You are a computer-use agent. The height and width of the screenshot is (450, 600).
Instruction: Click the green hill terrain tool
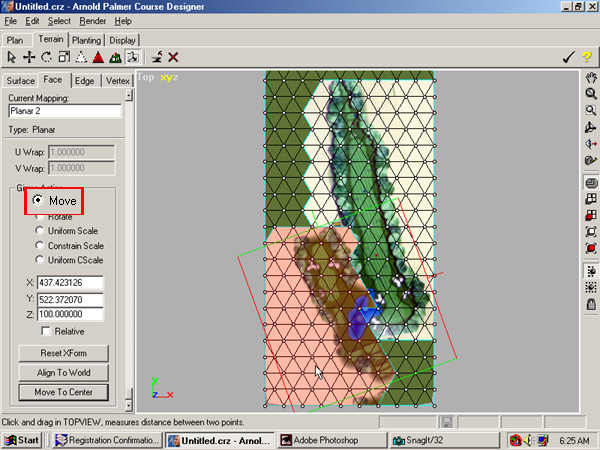point(116,57)
